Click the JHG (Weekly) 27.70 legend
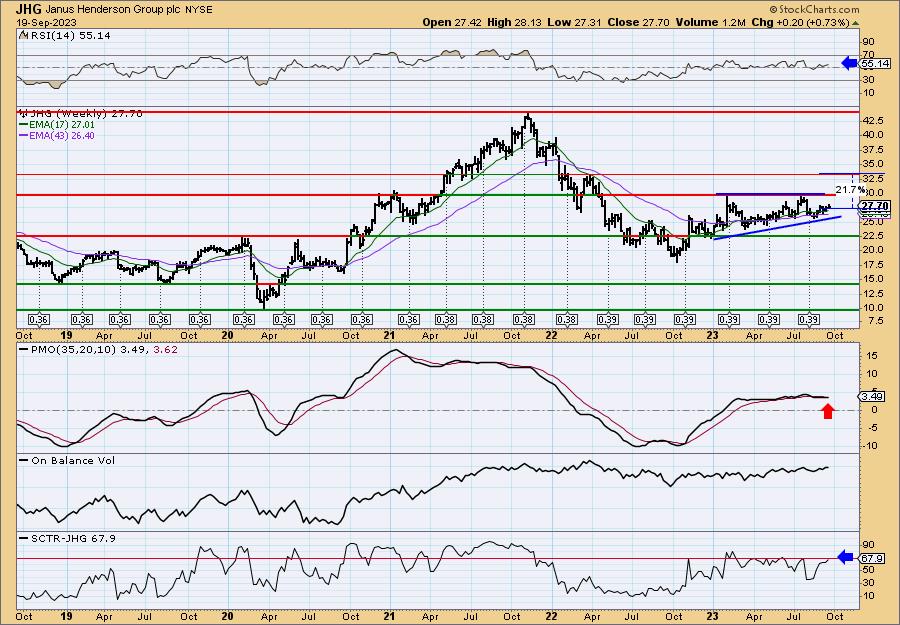 pyautogui.click(x=86, y=114)
